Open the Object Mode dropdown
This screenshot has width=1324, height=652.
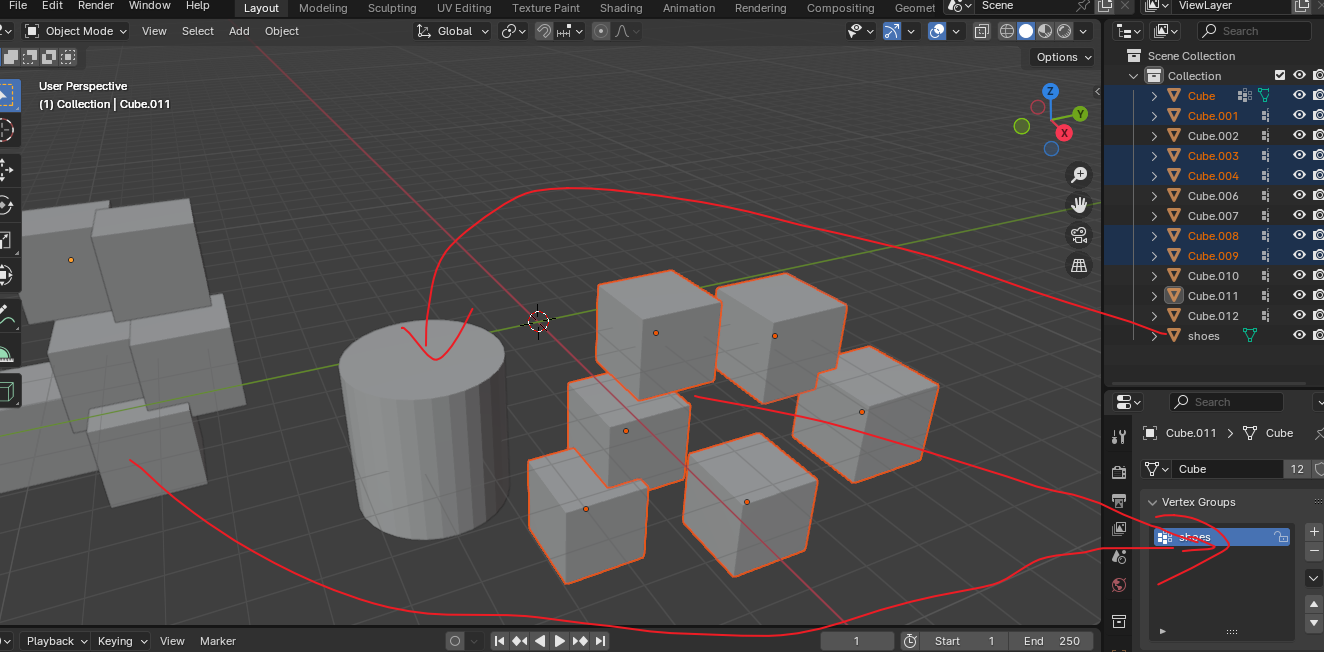(77, 31)
